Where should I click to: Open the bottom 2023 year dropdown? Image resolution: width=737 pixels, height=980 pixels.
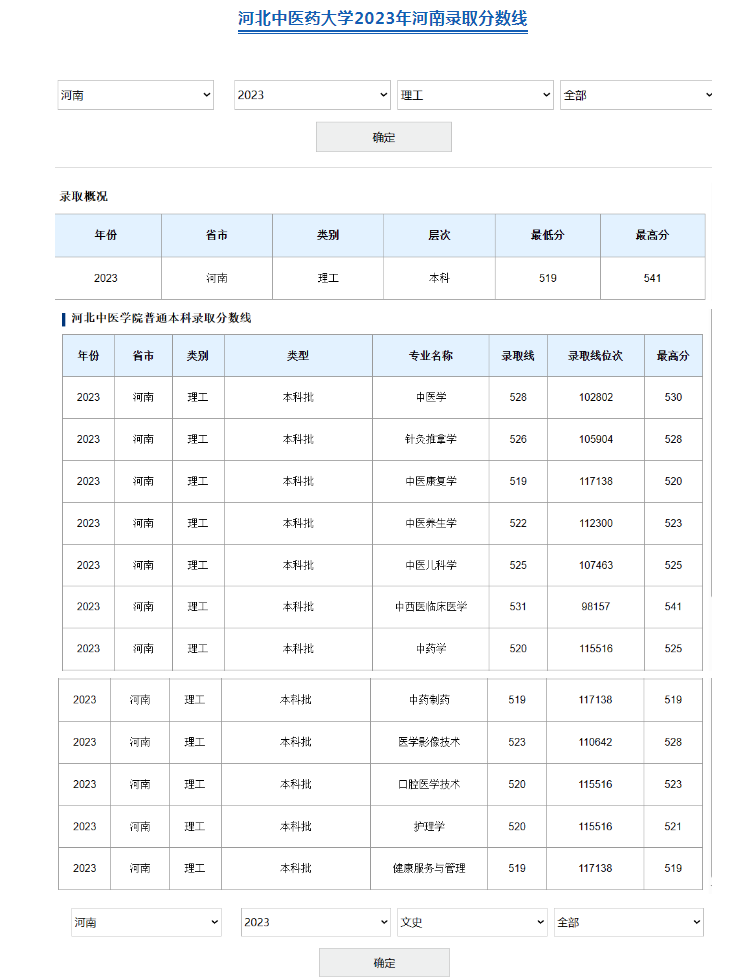[316, 922]
